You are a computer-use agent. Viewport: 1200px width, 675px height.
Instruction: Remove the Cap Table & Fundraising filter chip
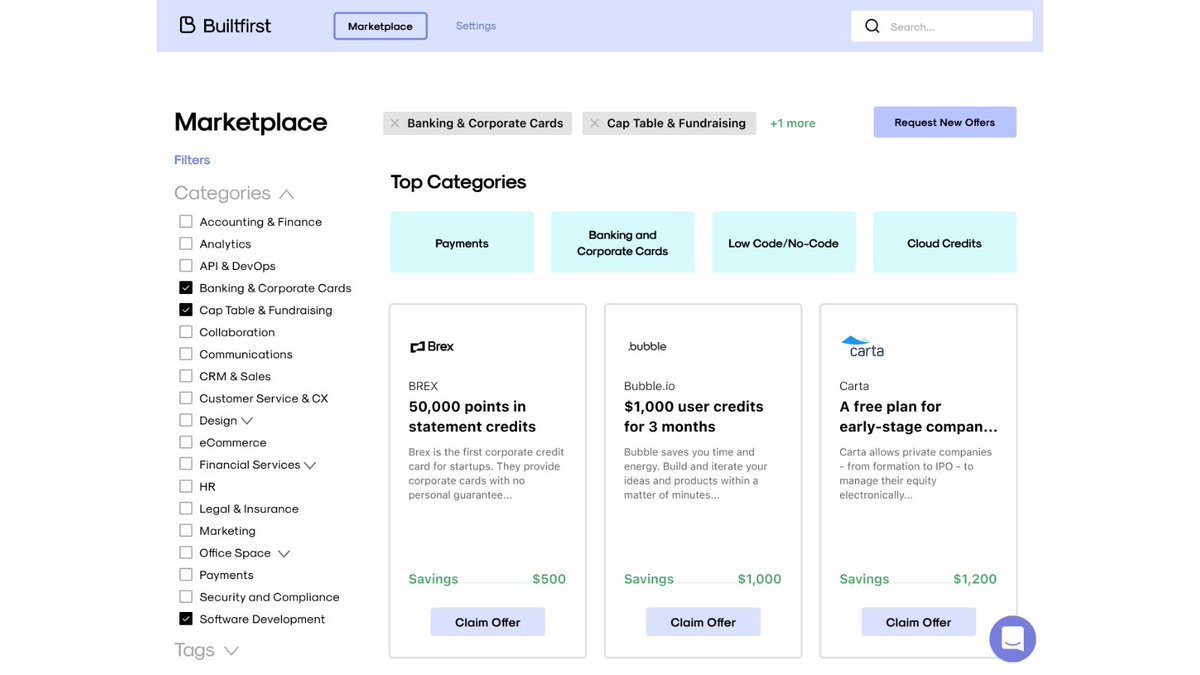pyautogui.click(x=595, y=123)
